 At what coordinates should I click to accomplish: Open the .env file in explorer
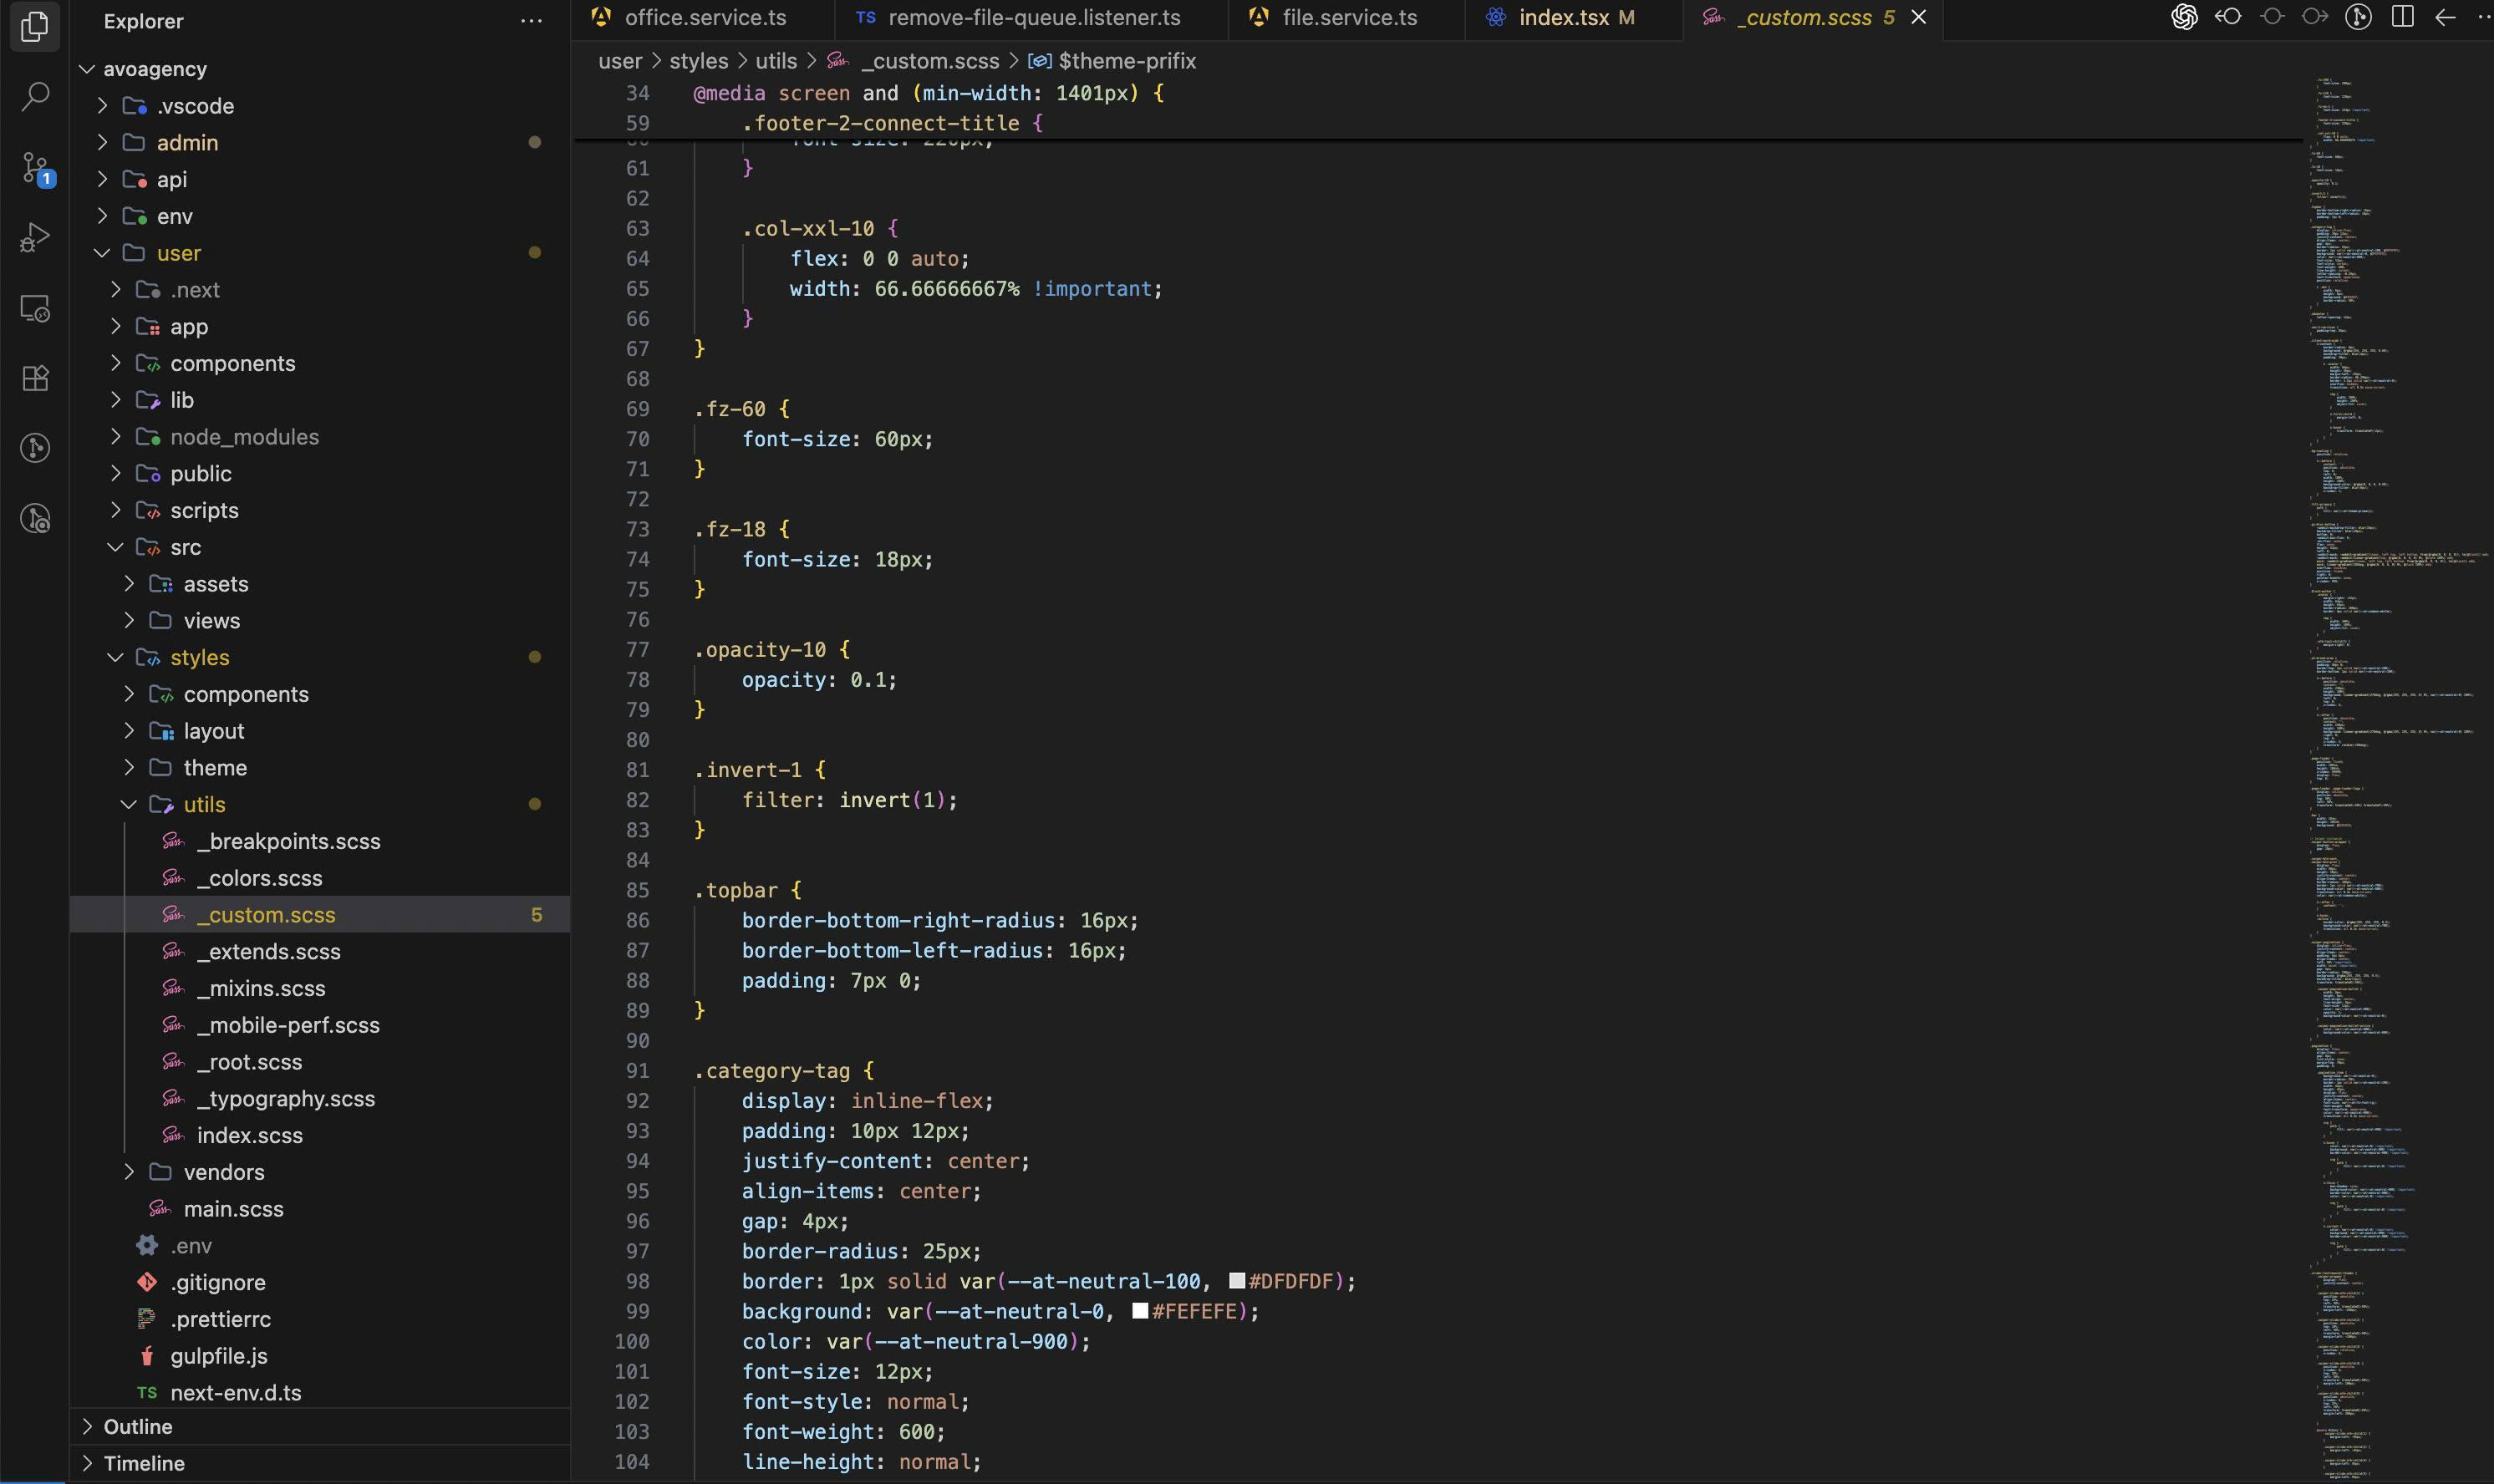point(320,1245)
